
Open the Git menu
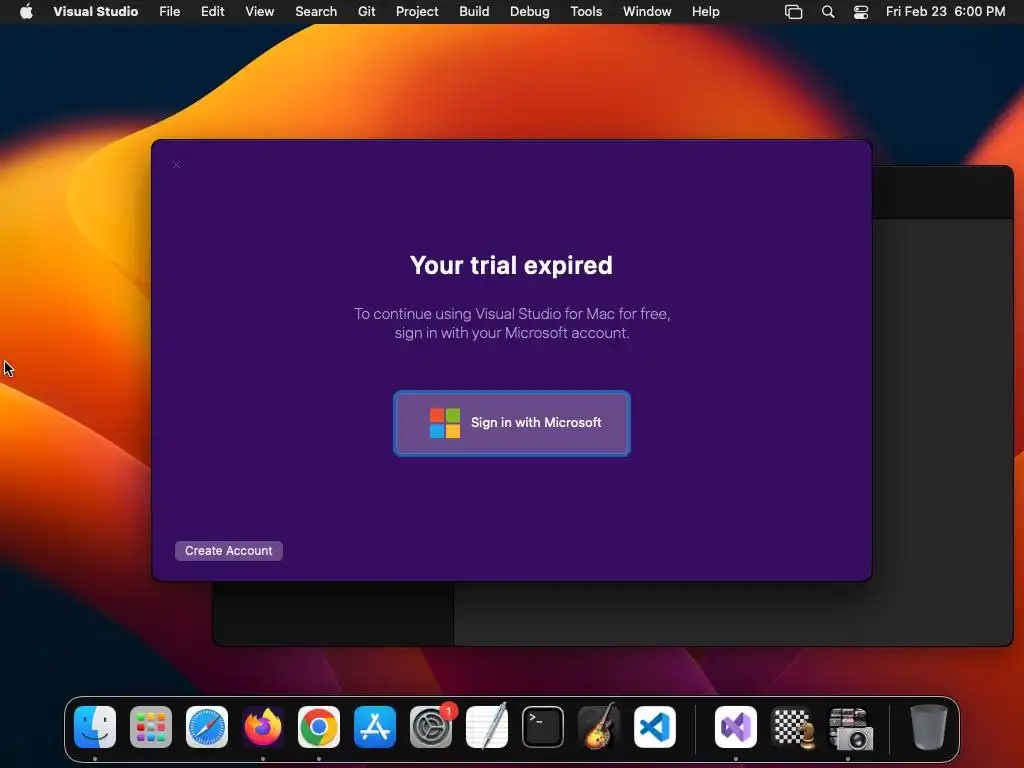pyautogui.click(x=366, y=11)
